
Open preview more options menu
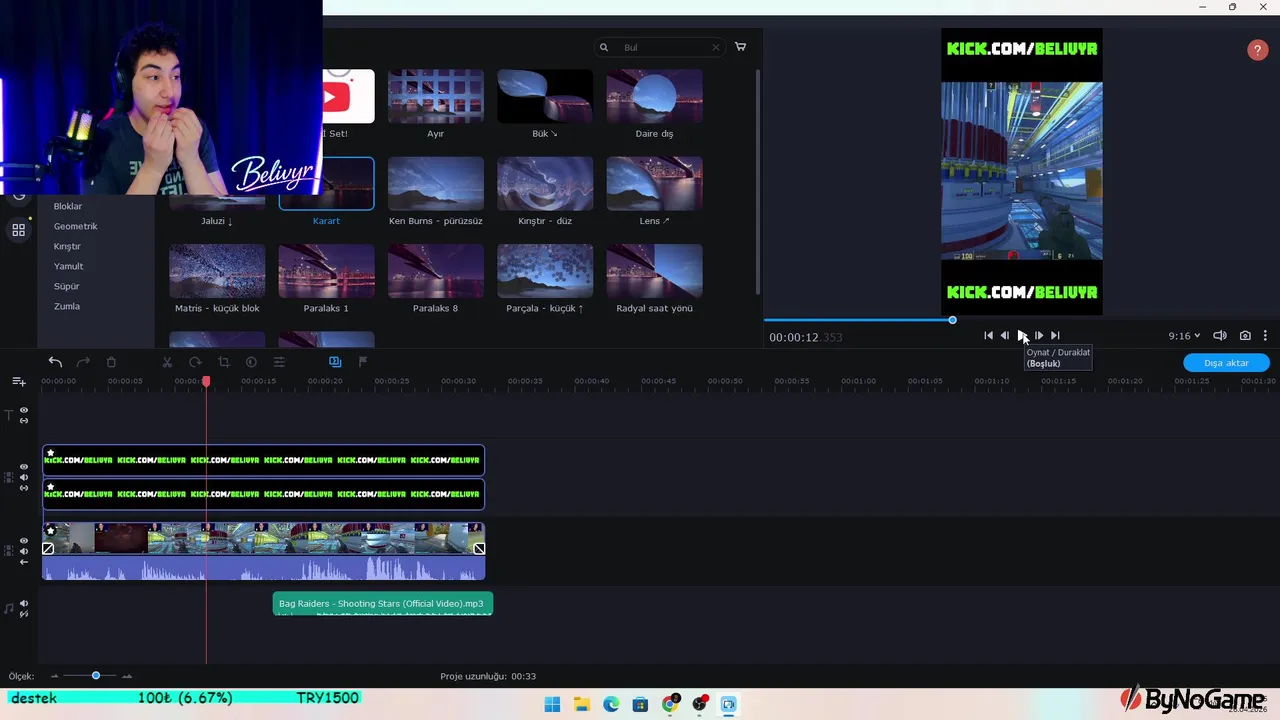coord(1265,336)
